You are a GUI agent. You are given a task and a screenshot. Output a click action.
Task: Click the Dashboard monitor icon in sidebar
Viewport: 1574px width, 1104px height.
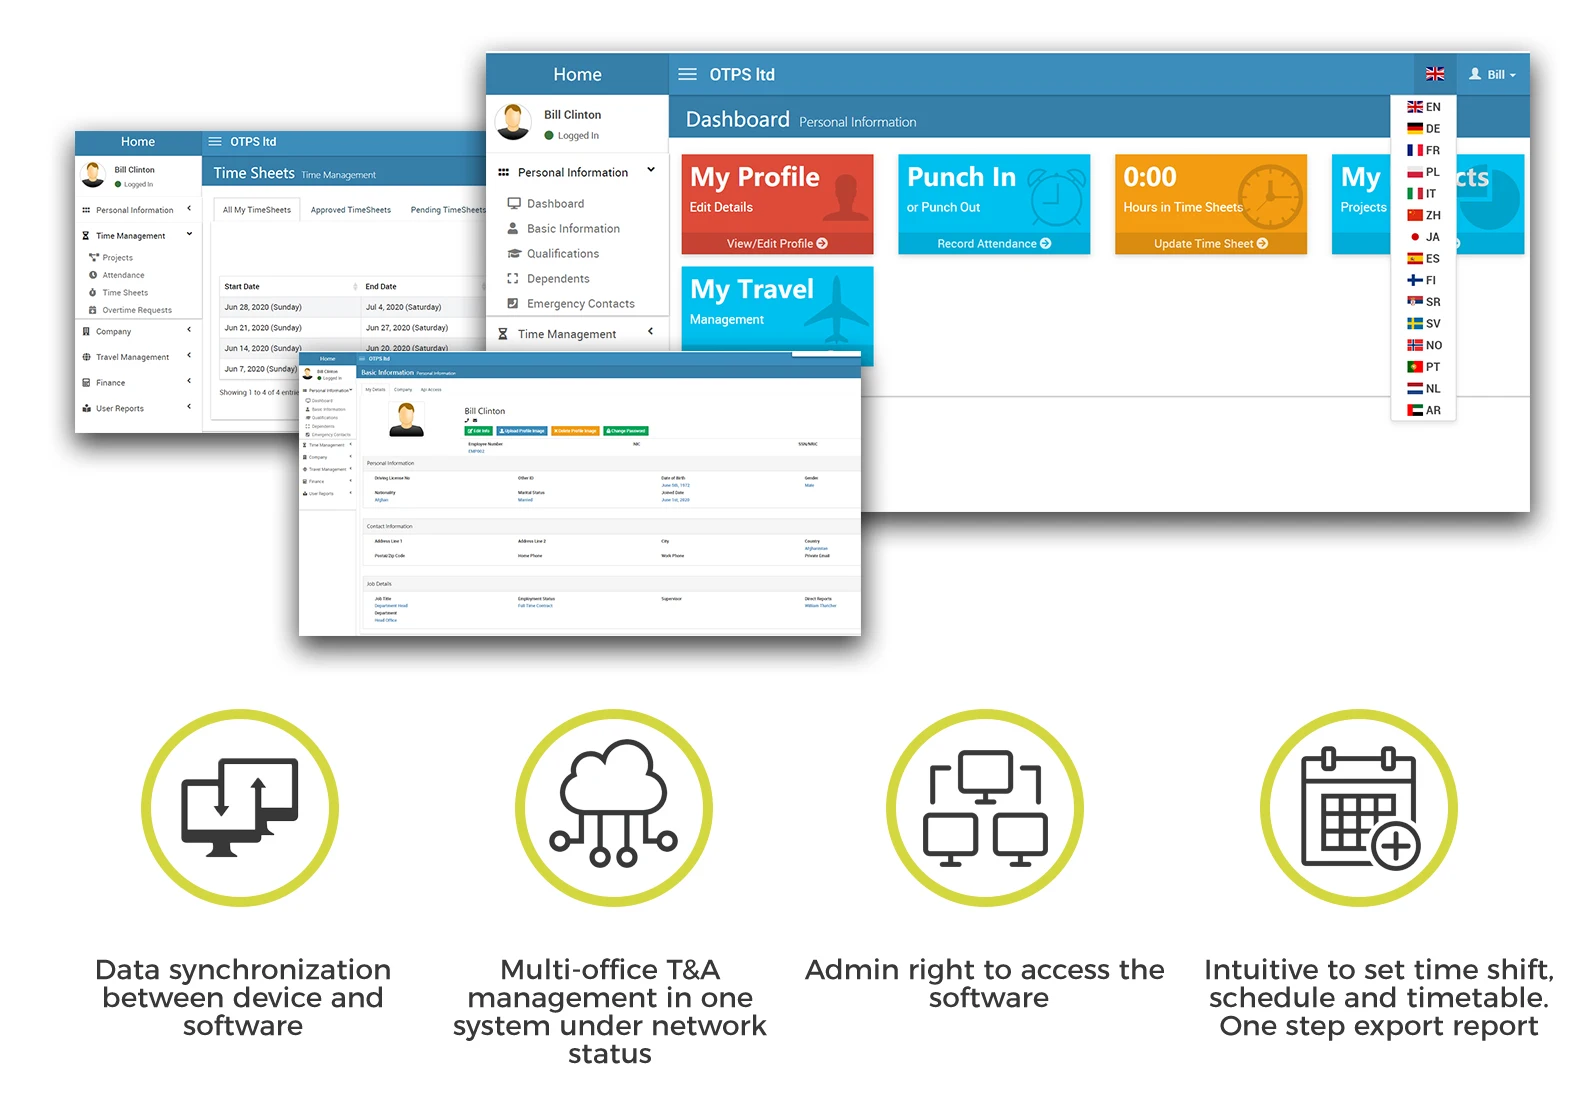pos(514,203)
